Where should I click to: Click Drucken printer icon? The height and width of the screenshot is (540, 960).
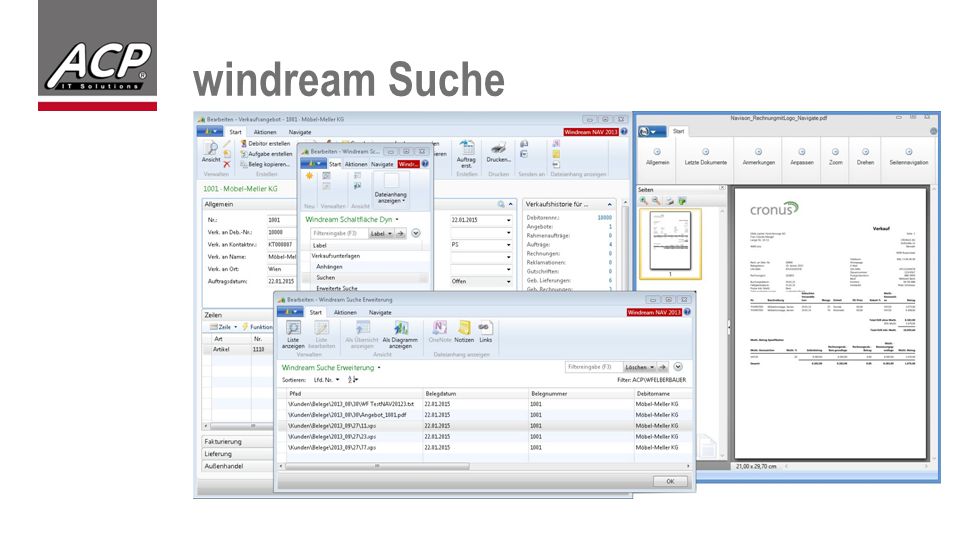pos(498,148)
